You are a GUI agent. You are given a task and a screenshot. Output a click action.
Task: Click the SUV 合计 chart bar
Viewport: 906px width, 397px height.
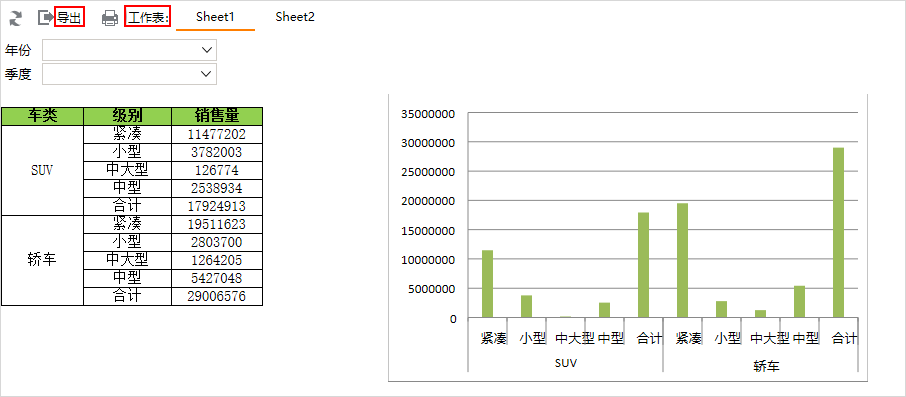pyautogui.click(x=644, y=265)
